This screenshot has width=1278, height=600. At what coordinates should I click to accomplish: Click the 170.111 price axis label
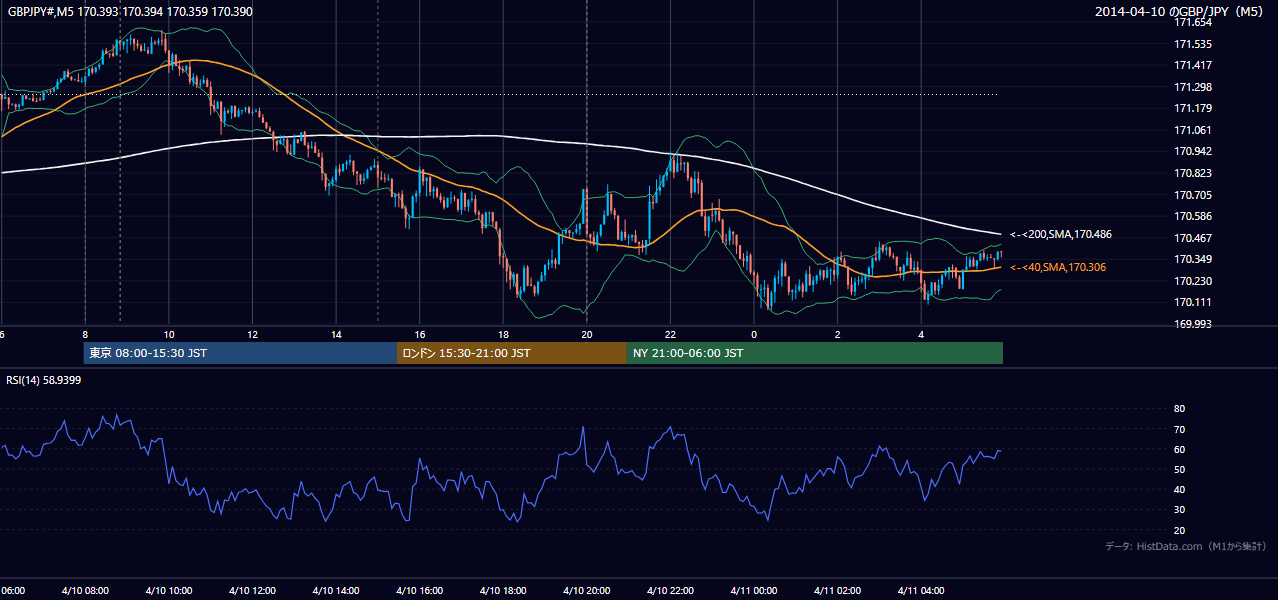tap(1193, 302)
